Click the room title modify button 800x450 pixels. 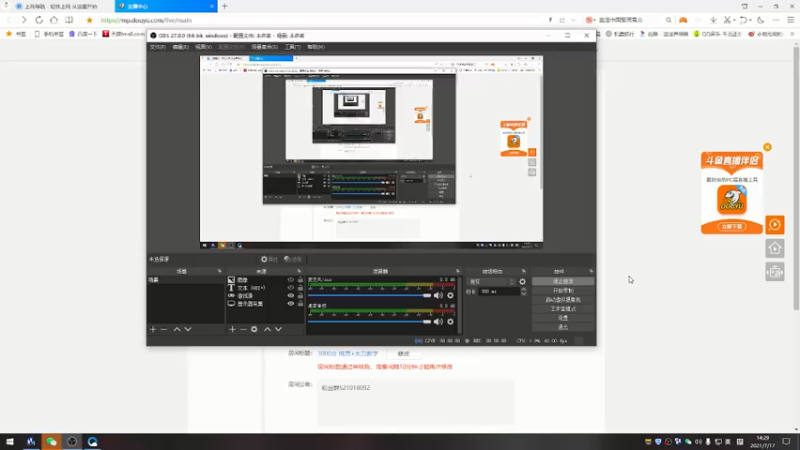[404, 354]
